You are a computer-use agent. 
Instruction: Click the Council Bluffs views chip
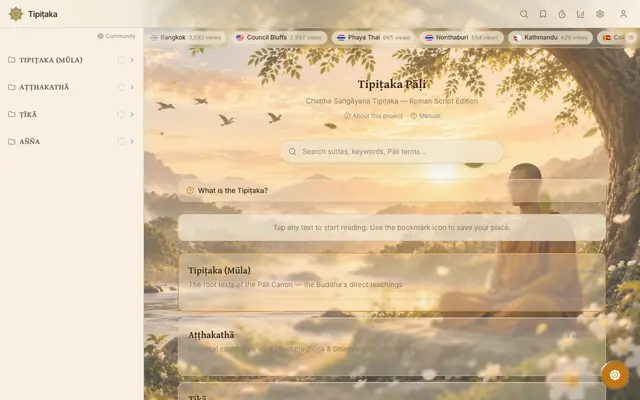tap(279, 38)
